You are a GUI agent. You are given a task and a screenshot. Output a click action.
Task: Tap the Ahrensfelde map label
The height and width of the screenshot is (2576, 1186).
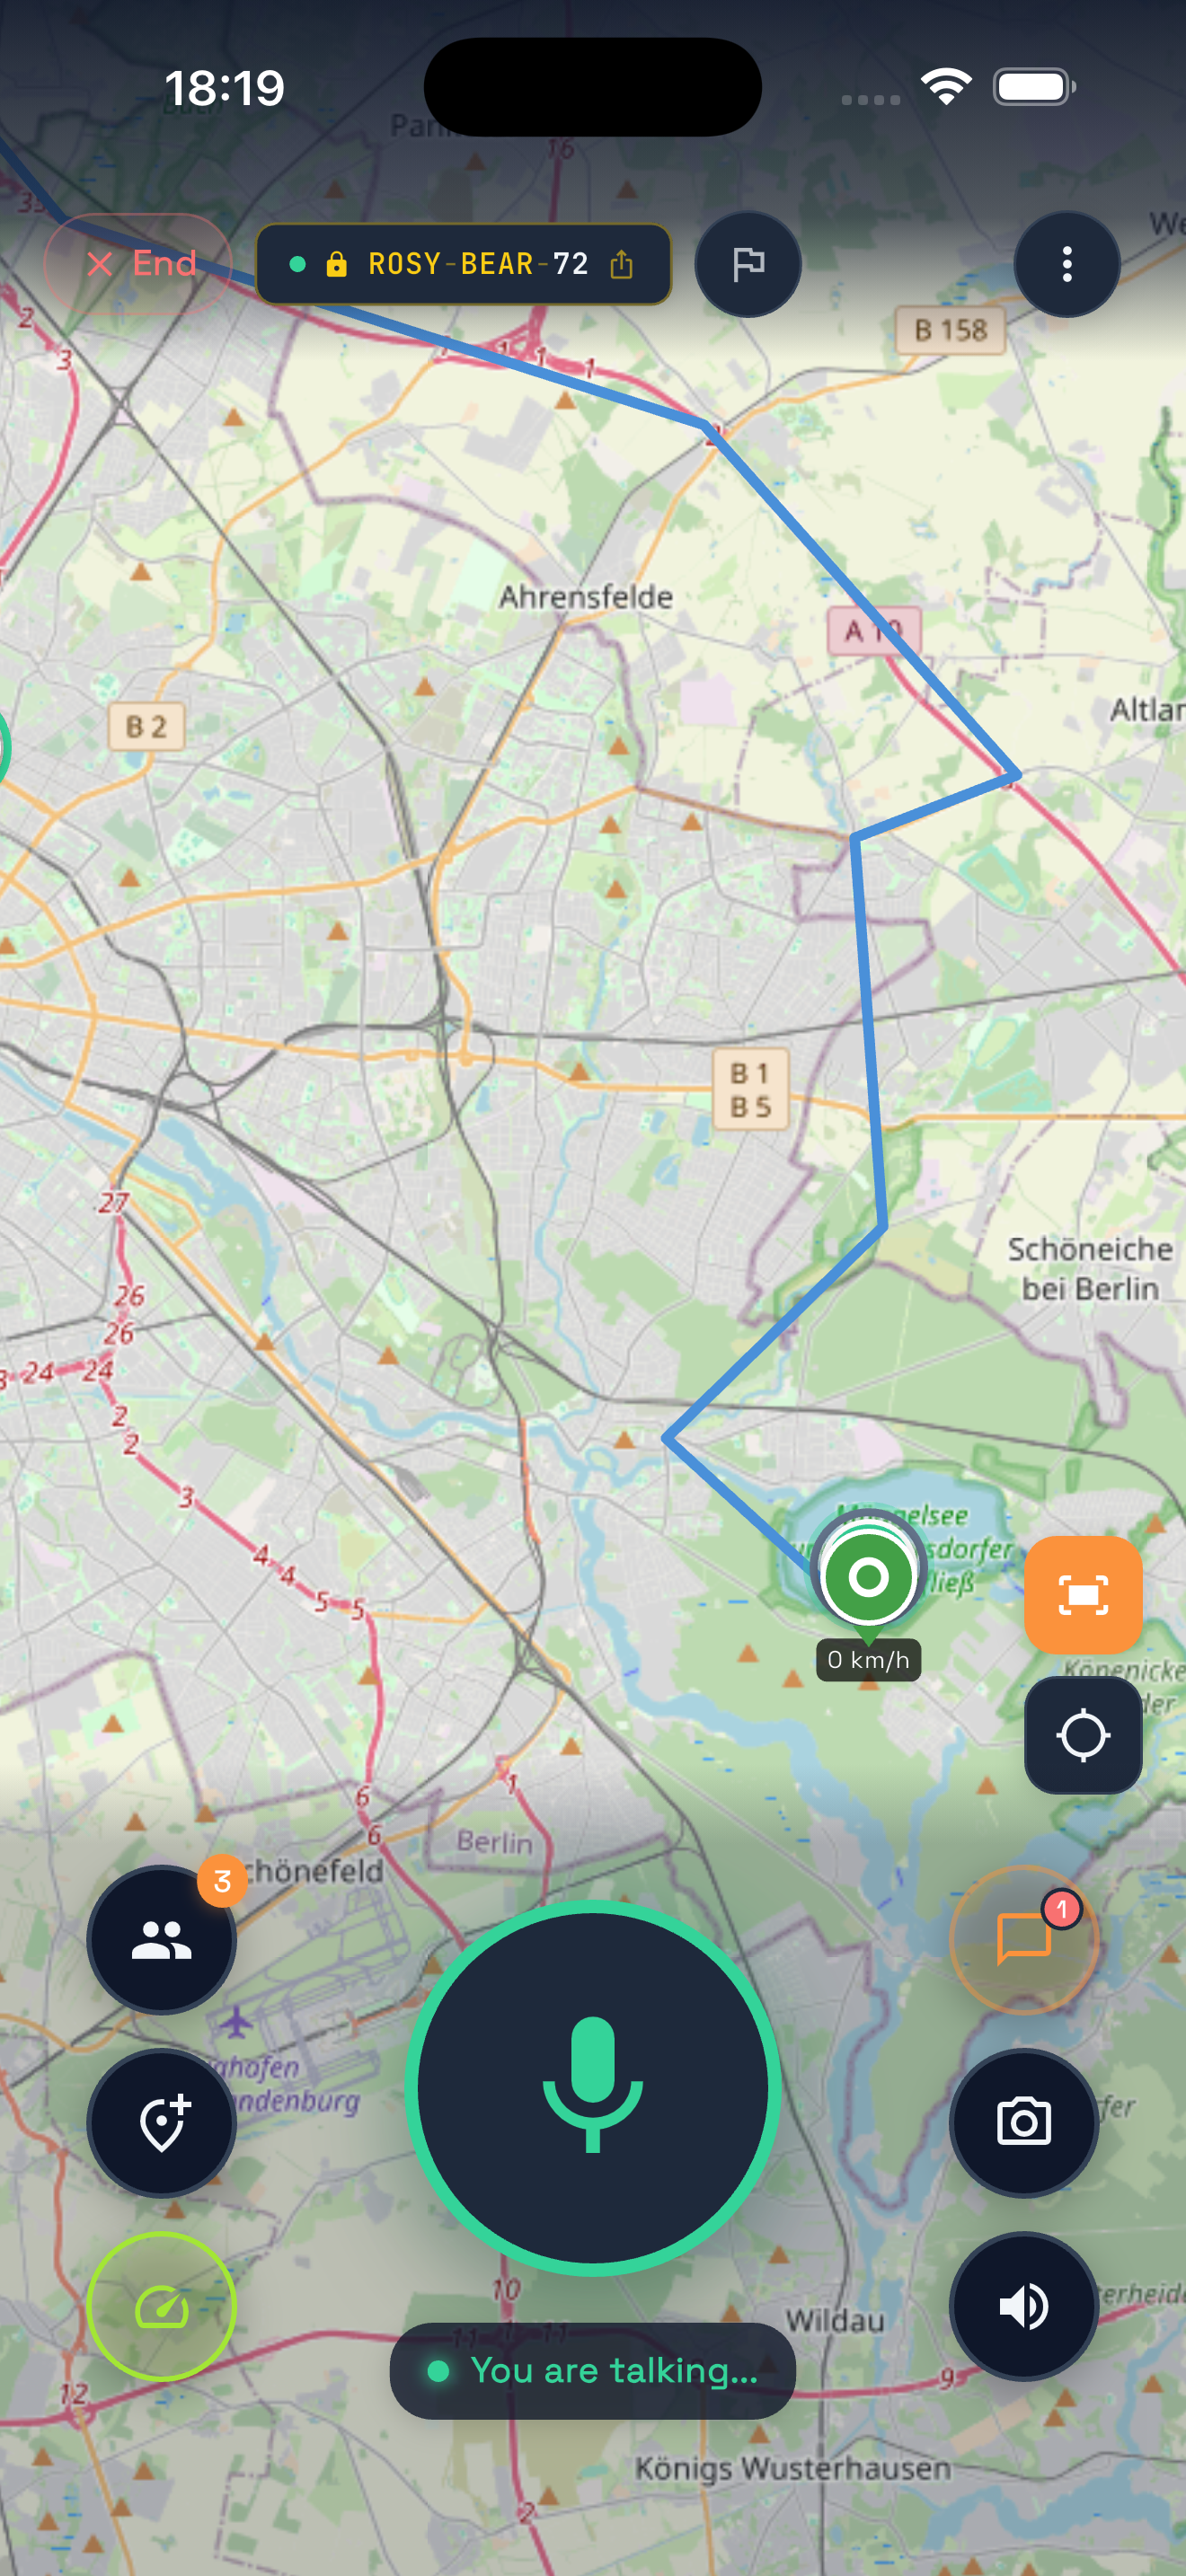[x=586, y=597]
